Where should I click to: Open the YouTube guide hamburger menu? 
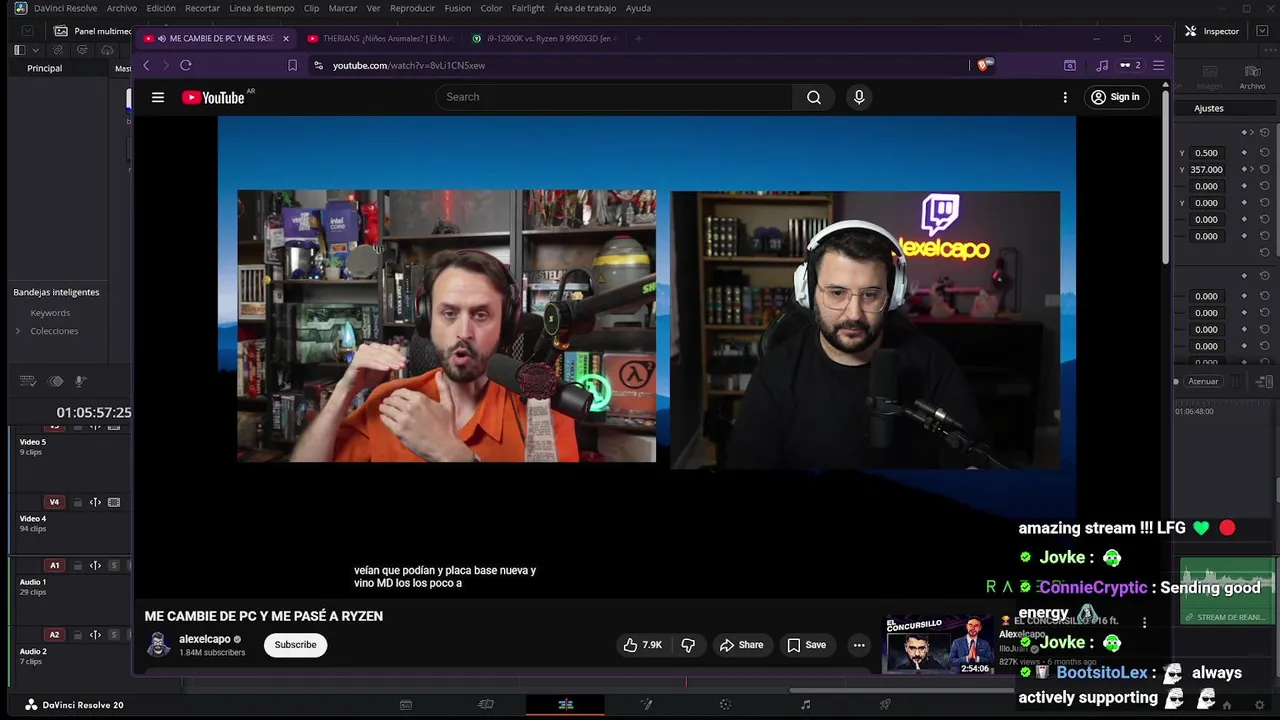158,97
